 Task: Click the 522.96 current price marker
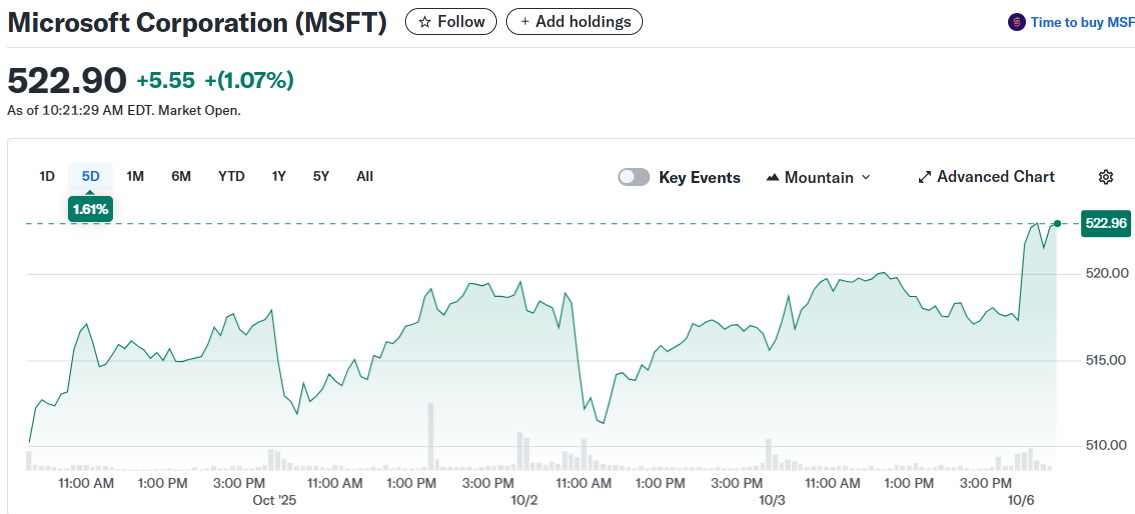coord(1105,223)
